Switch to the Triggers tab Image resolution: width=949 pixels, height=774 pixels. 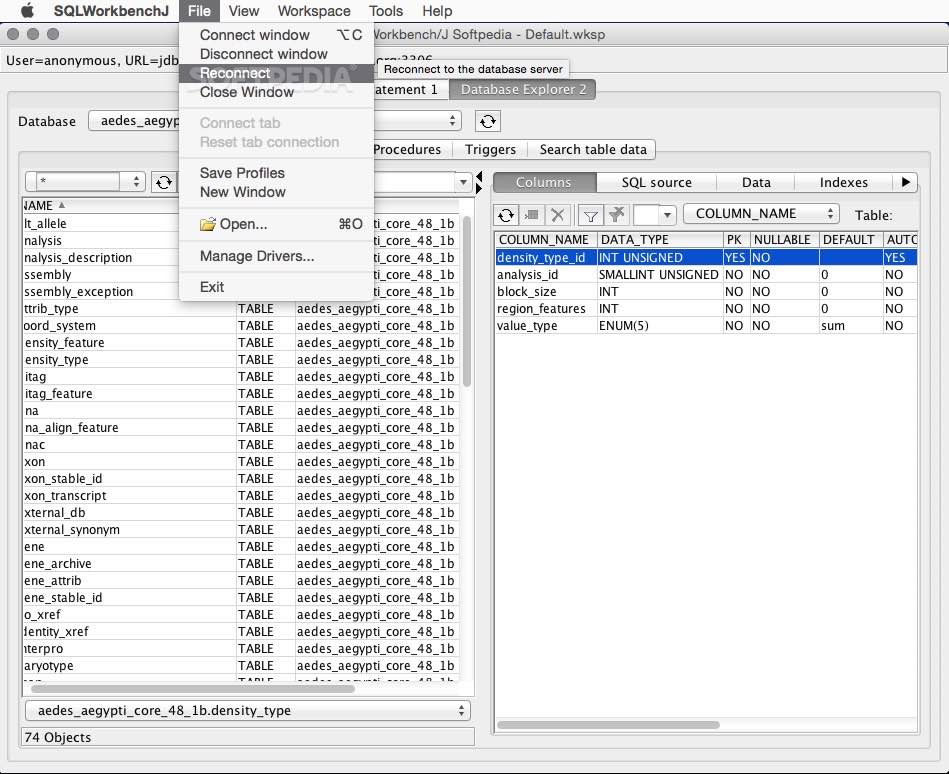490,149
